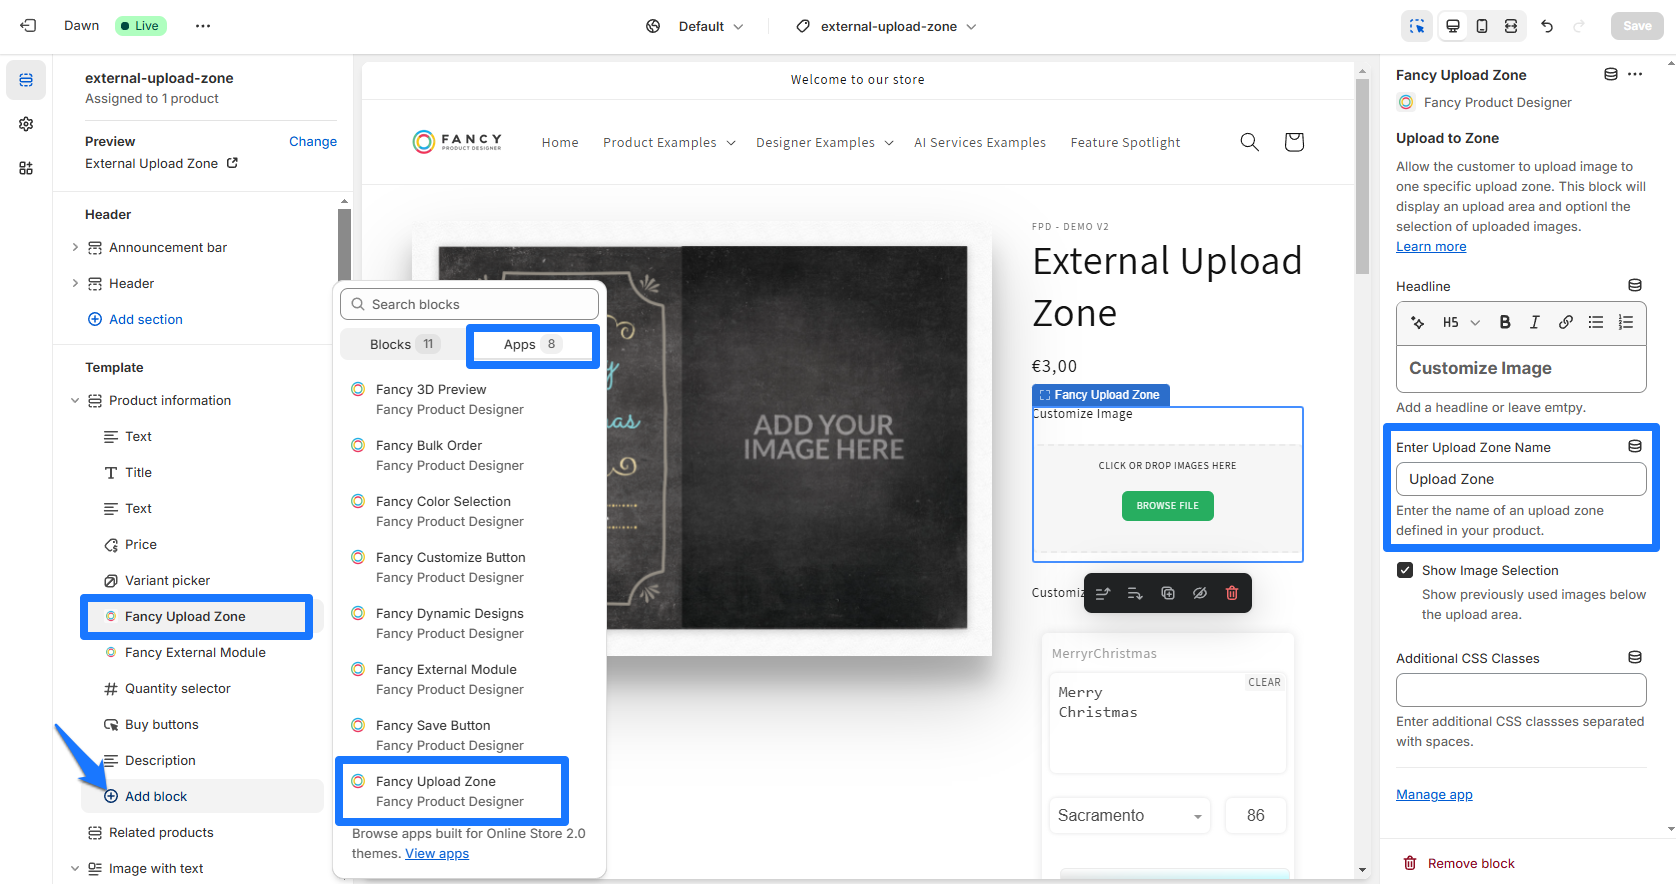Switch to desktop preview
The height and width of the screenshot is (884, 1676).
point(1453,26)
